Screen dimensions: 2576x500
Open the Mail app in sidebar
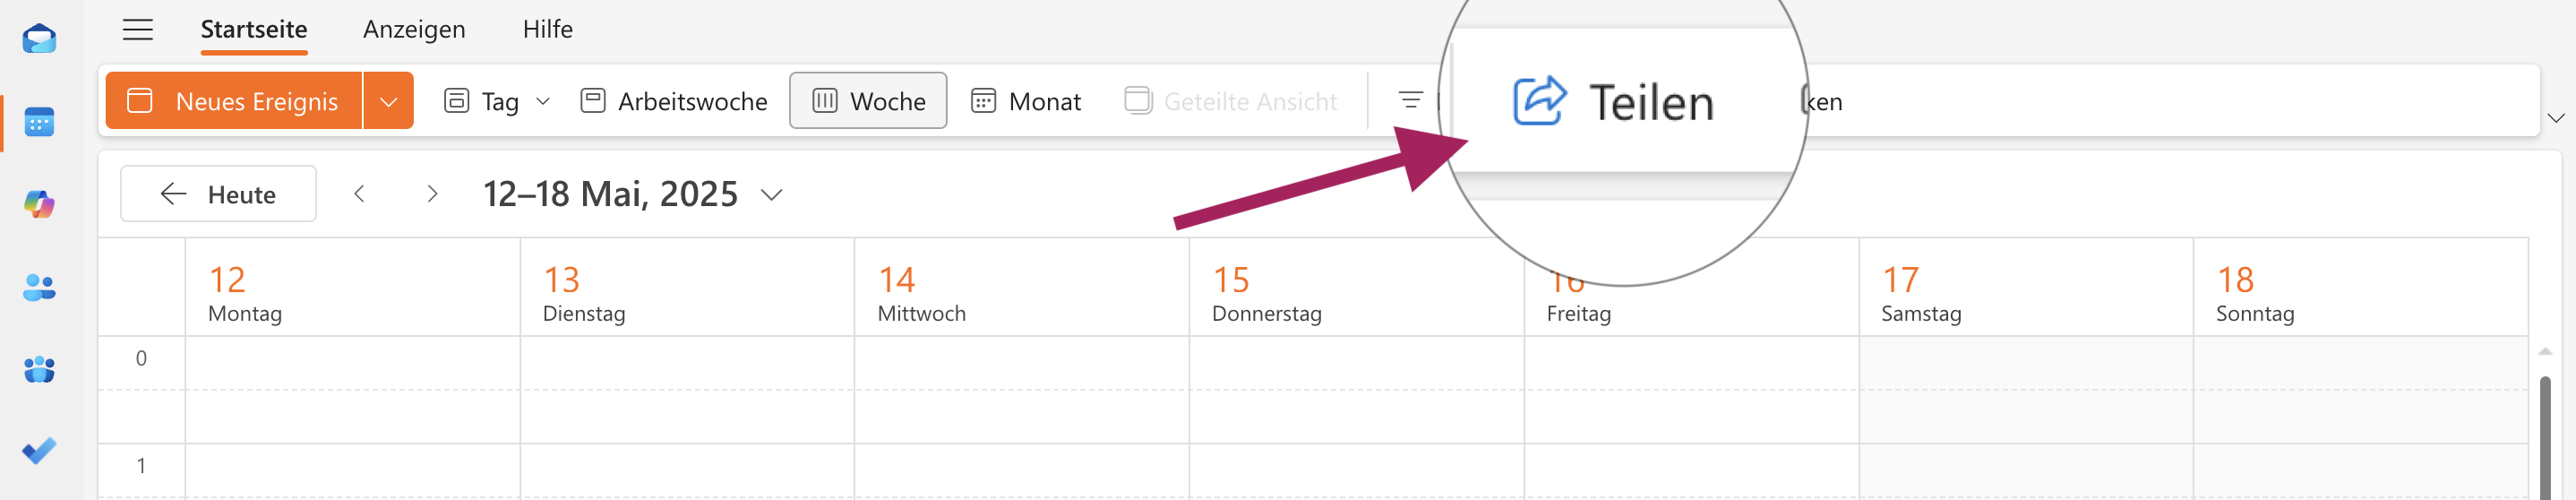point(39,40)
